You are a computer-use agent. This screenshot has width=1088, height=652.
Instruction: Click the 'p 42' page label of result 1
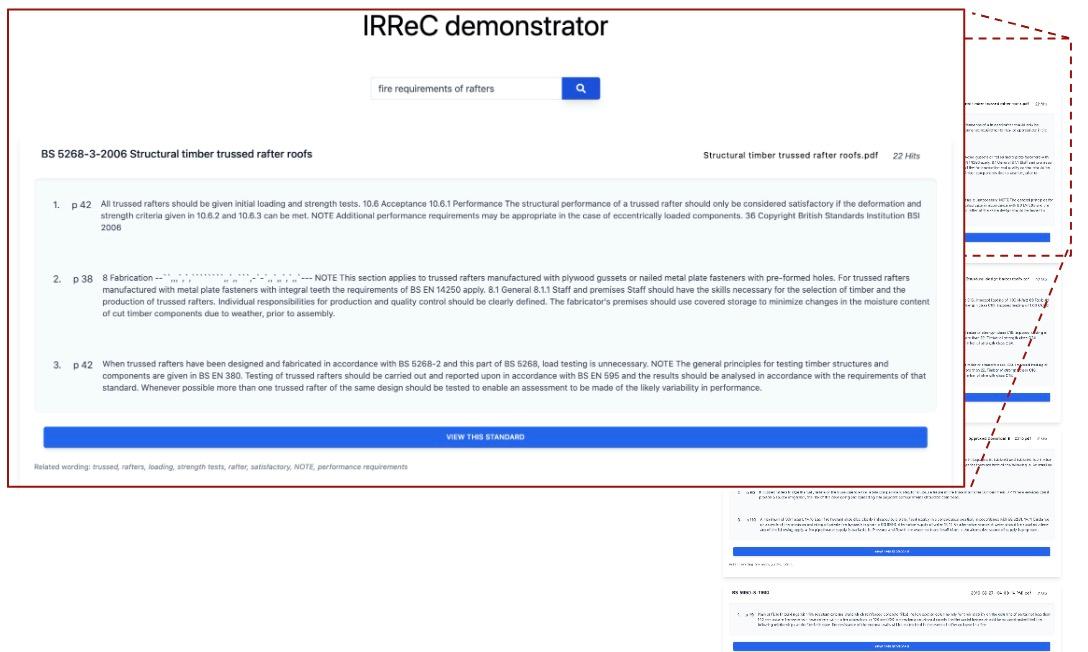(x=81, y=205)
